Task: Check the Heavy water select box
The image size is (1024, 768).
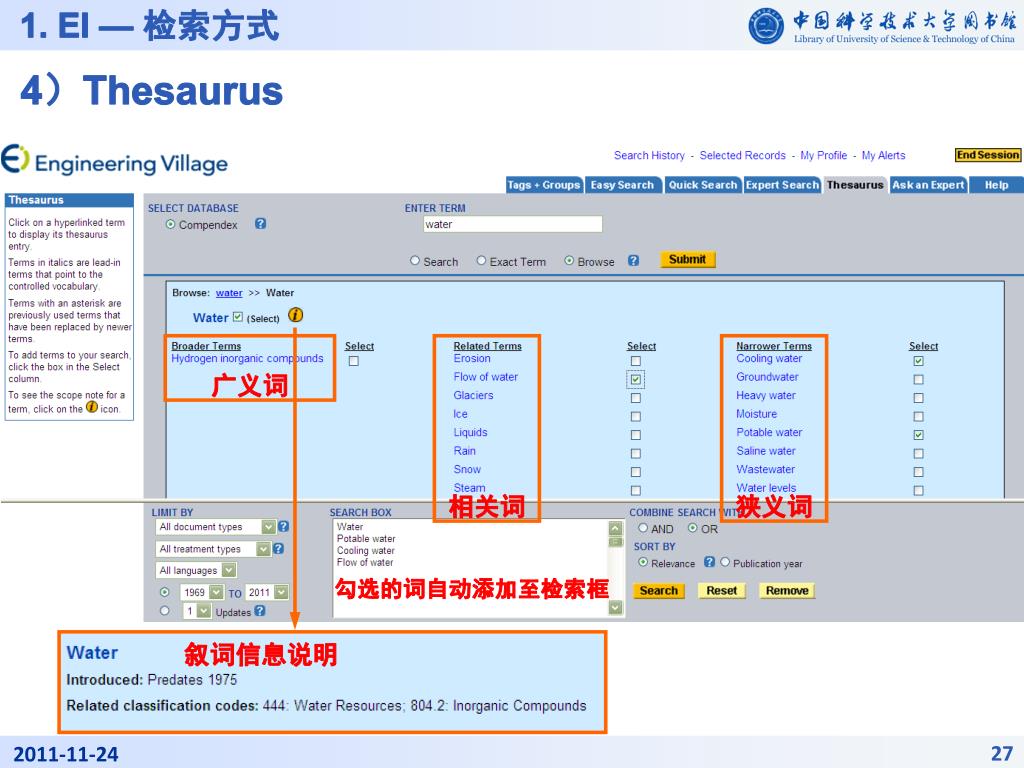Action: point(918,398)
